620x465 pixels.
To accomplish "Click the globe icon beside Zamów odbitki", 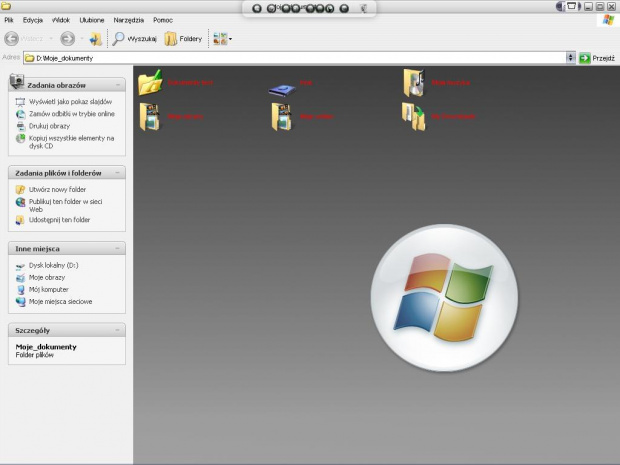I will click(x=20, y=114).
